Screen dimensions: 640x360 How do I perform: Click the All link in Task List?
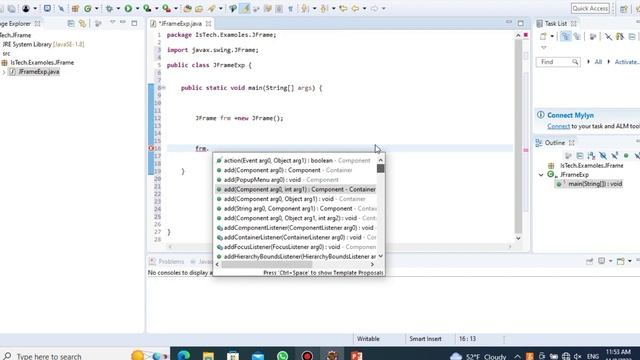click(x=598, y=62)
